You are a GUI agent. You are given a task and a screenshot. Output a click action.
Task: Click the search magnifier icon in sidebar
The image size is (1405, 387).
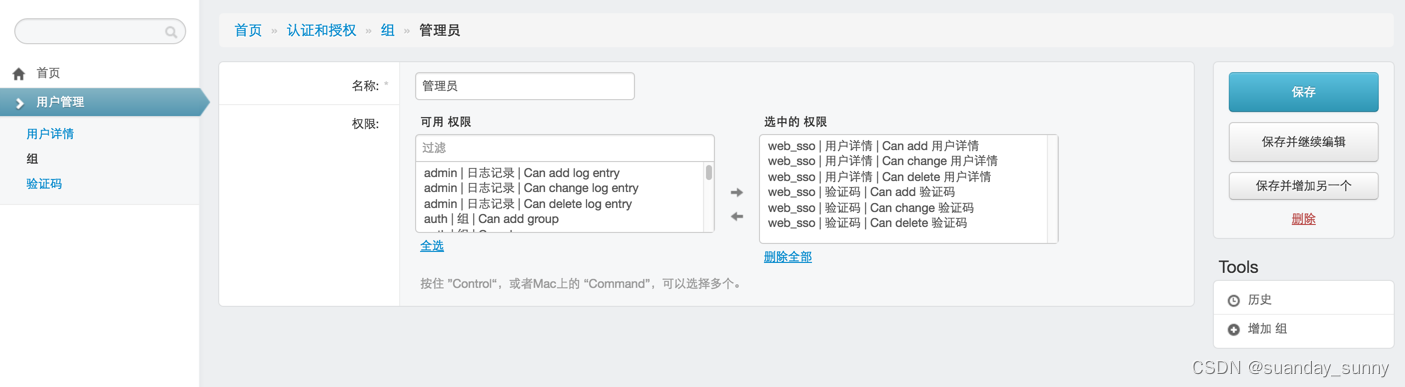click(171, 32)
